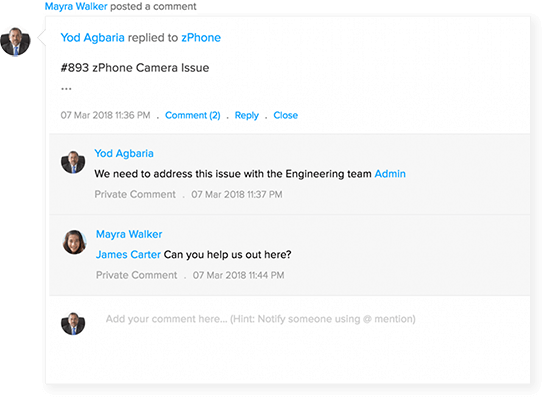Expand the Comment (2) thread

pos(193,115)
